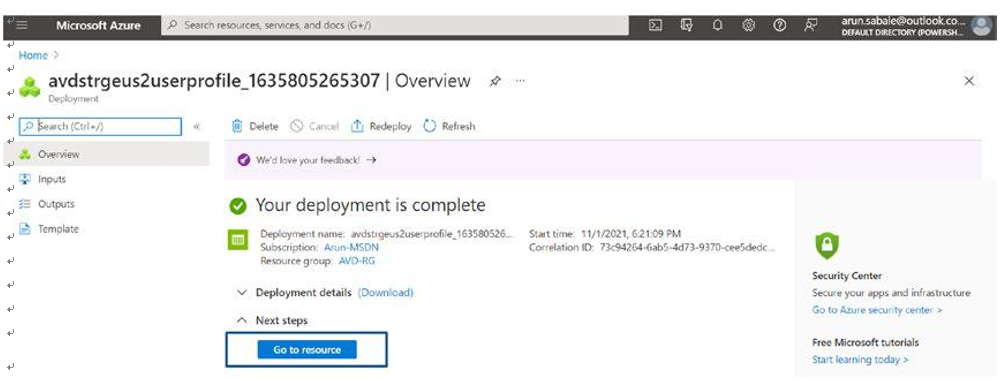The image size is (1000, 381).
Task: Click the deployment cubes icon beside title
Action: tap(29, 86)
